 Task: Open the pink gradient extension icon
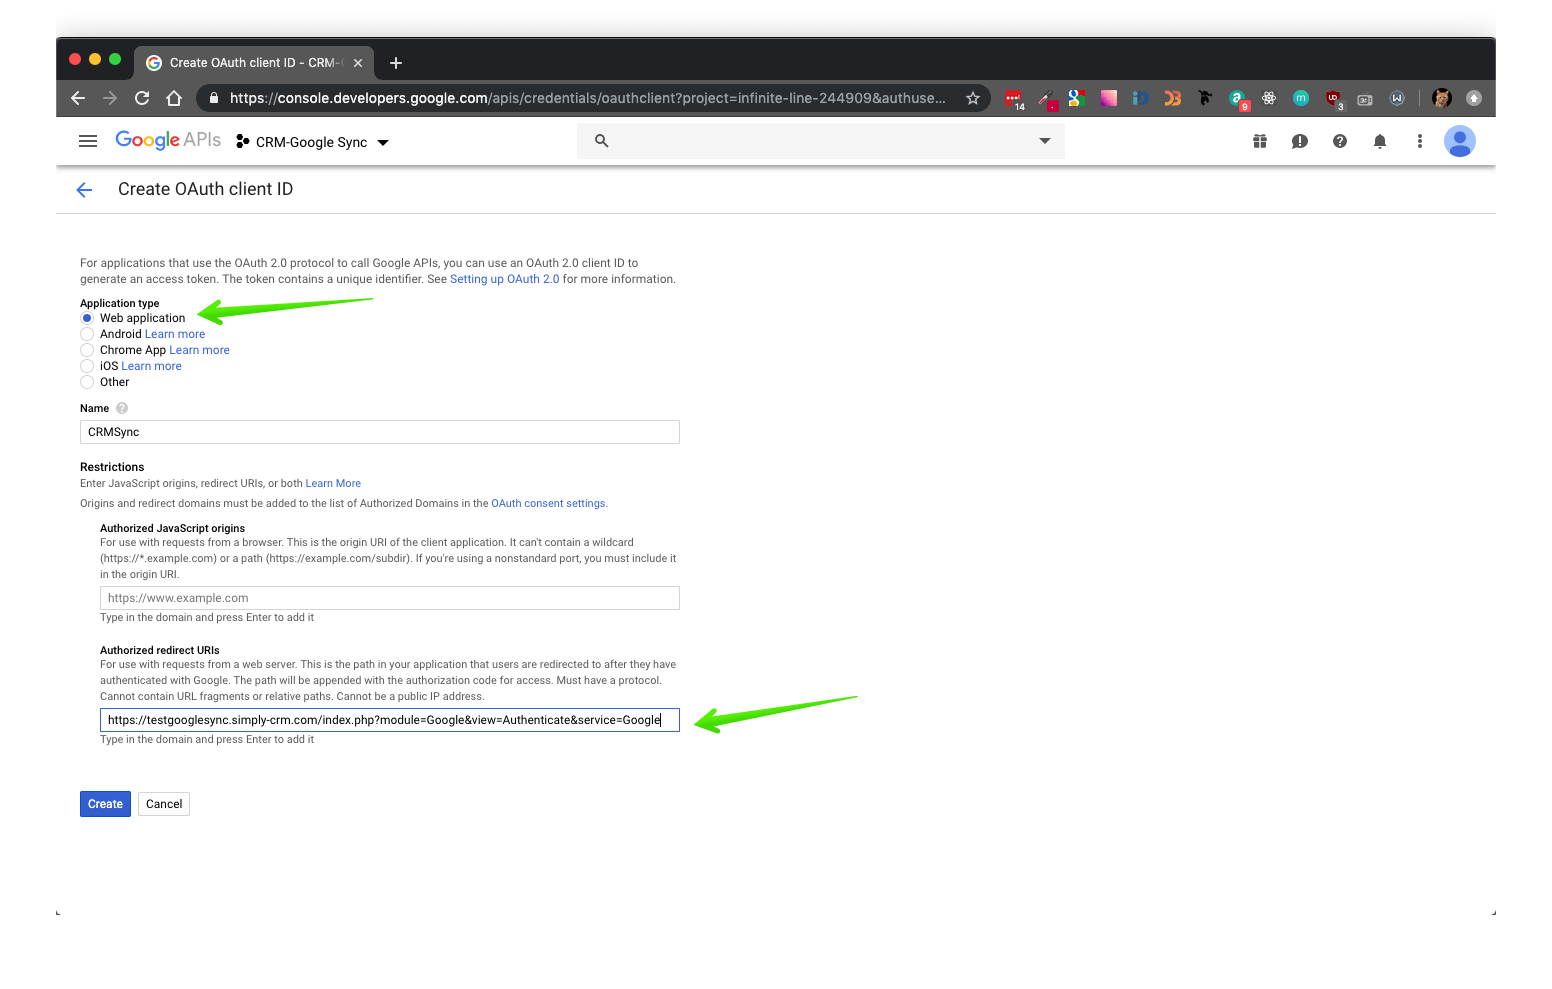pyautogui.click(x=1109, y=98)
